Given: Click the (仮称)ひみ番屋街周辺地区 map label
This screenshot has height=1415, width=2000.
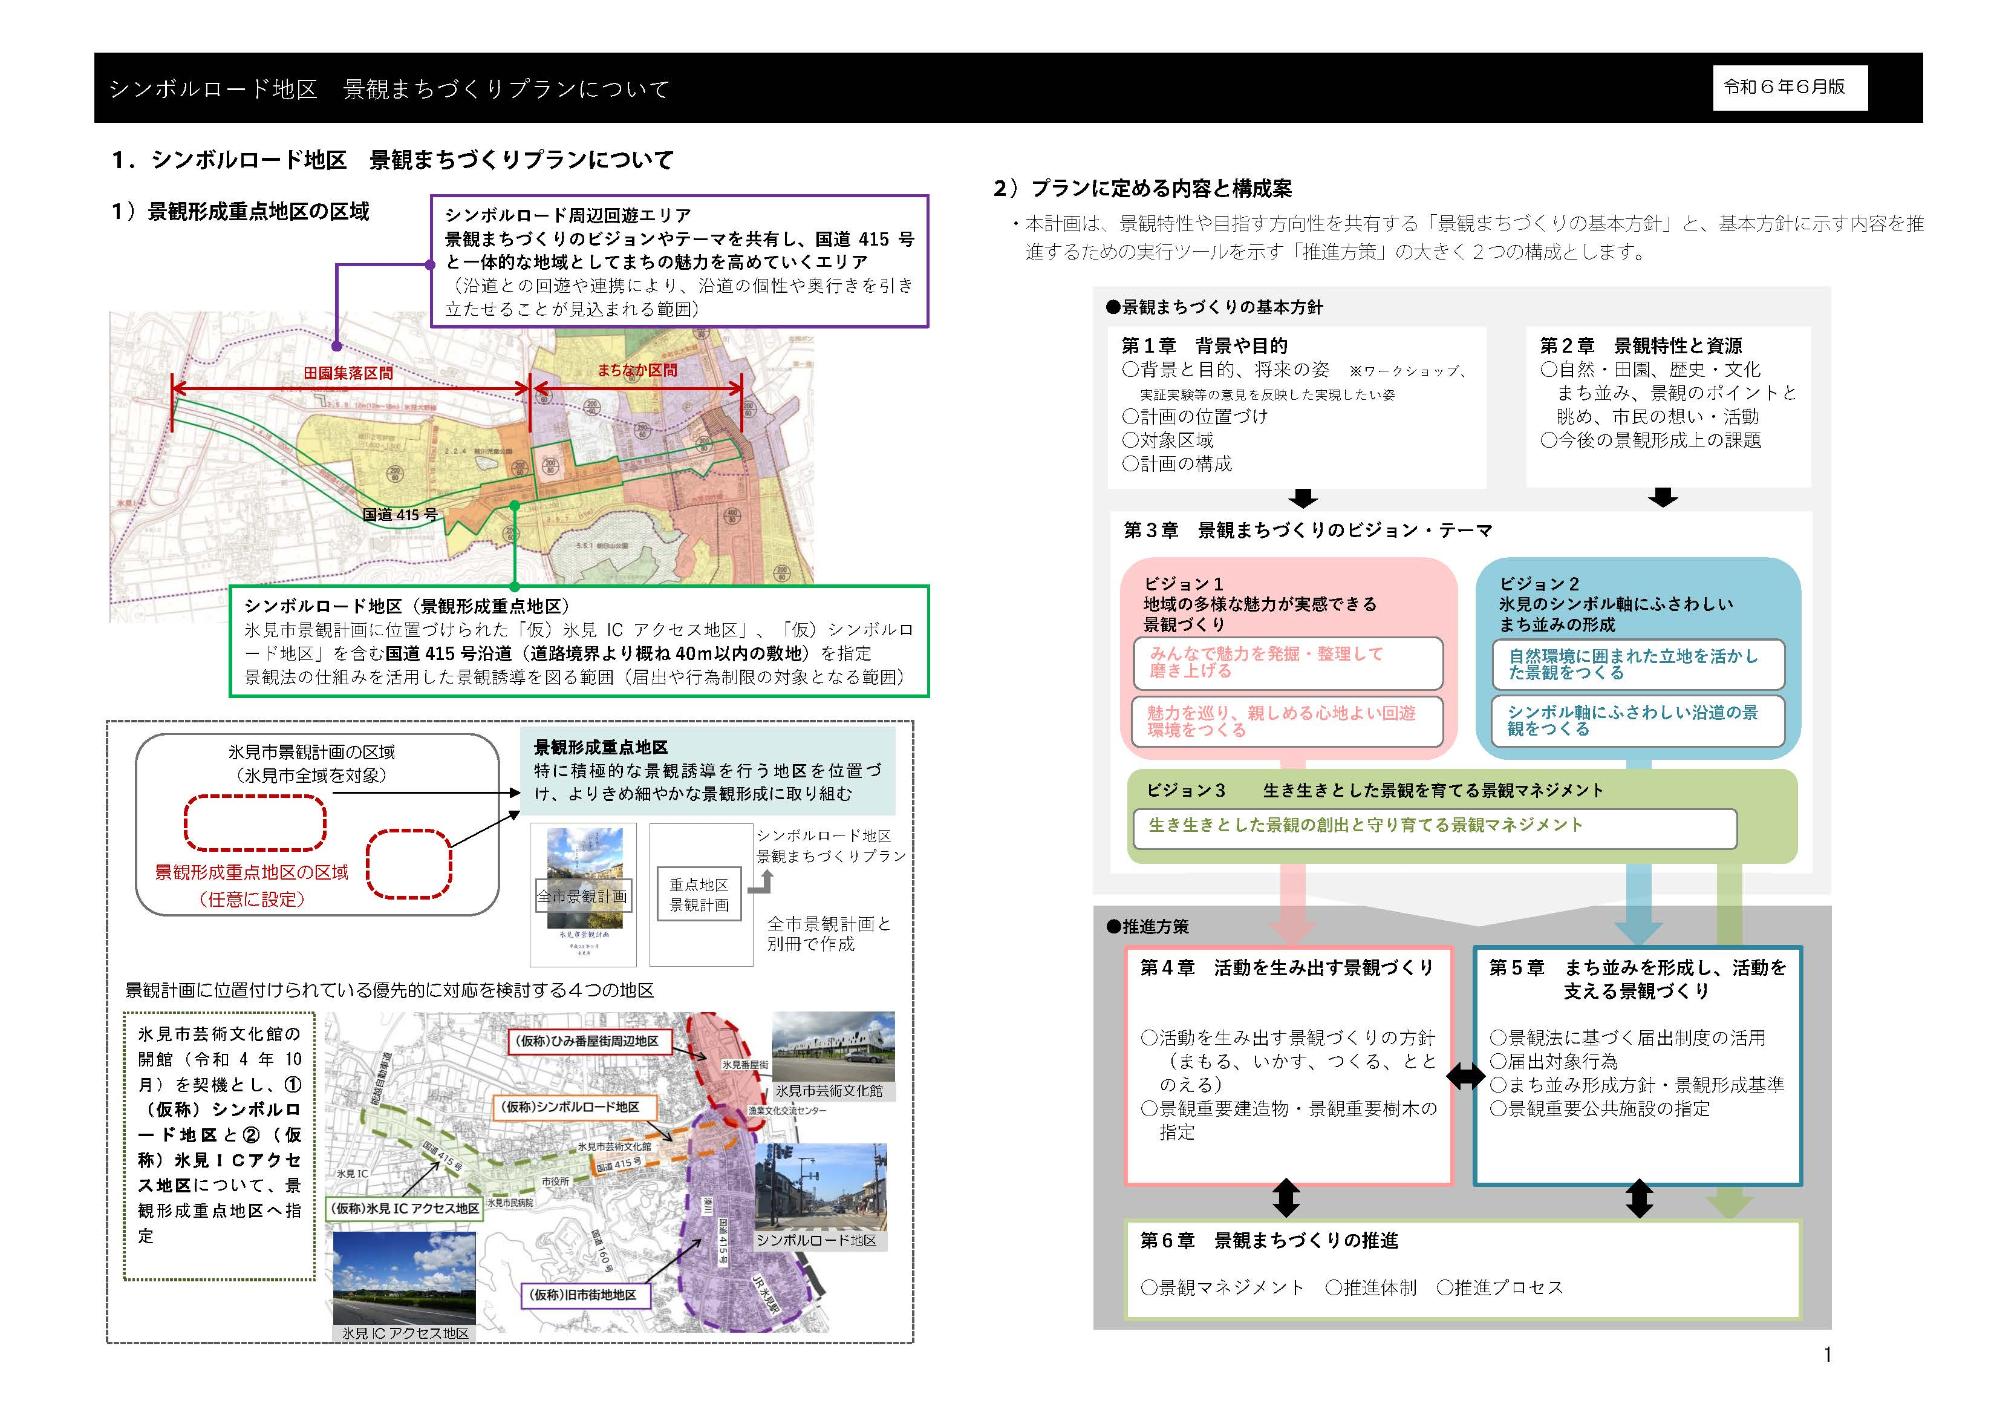Looking at the screenshot, I should 588,1041.
